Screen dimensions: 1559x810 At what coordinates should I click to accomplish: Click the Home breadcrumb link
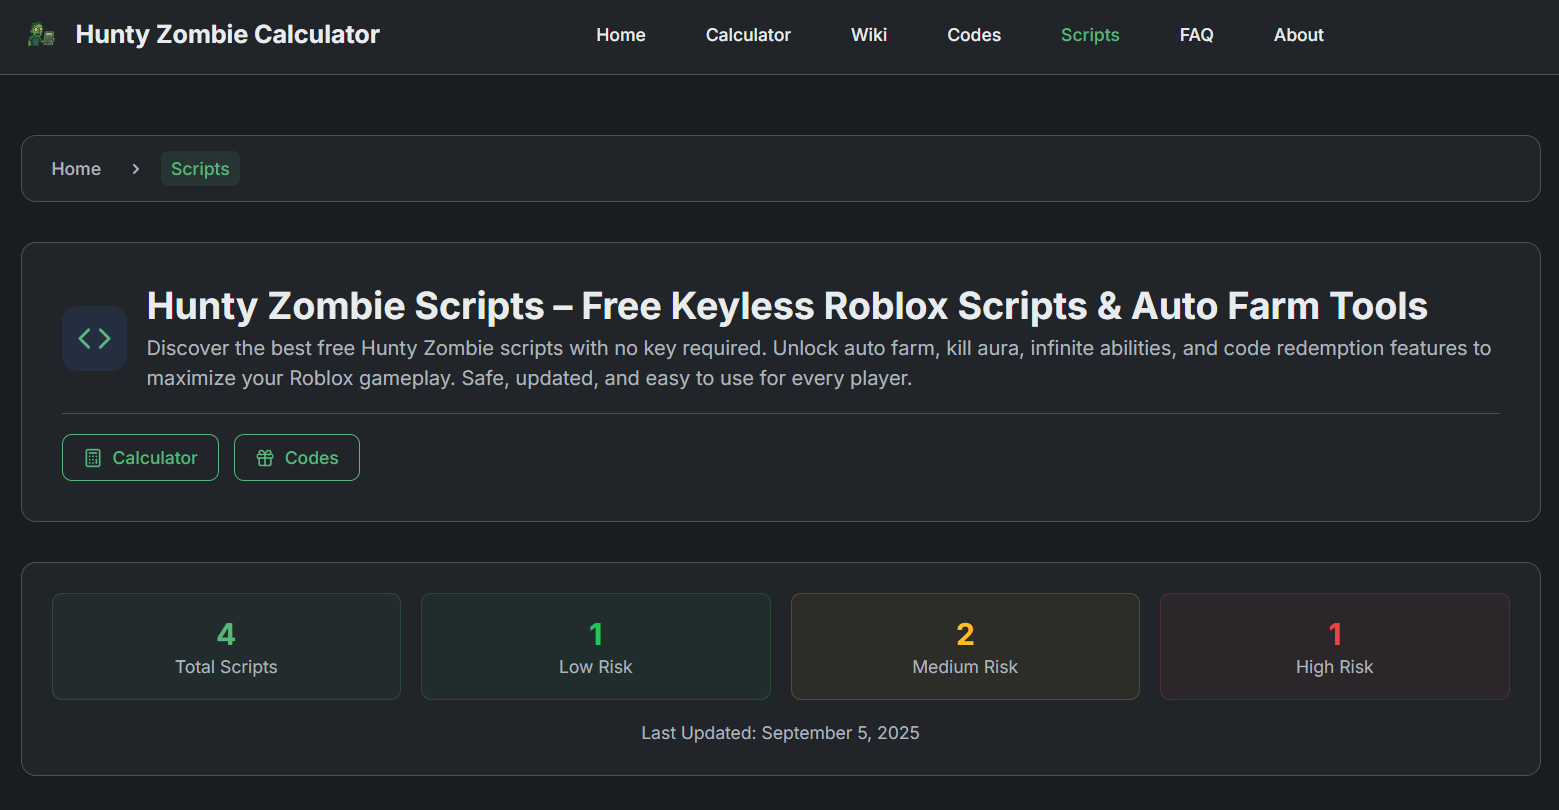tap(76, 169)
